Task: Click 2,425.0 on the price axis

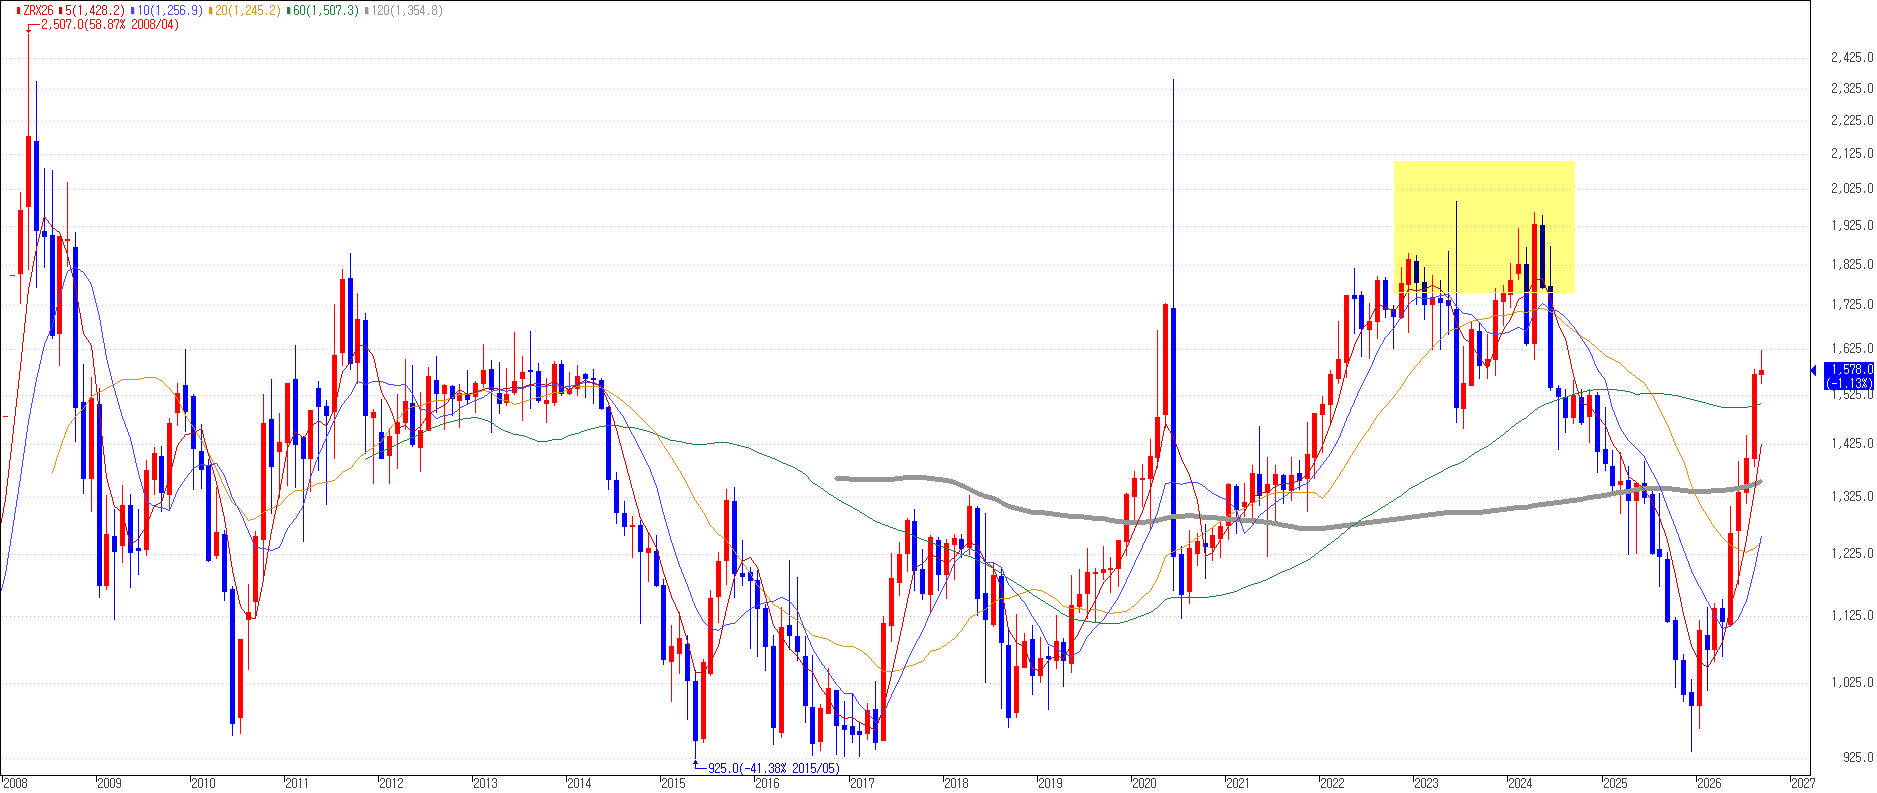Action: click(x=1852, y=58)
